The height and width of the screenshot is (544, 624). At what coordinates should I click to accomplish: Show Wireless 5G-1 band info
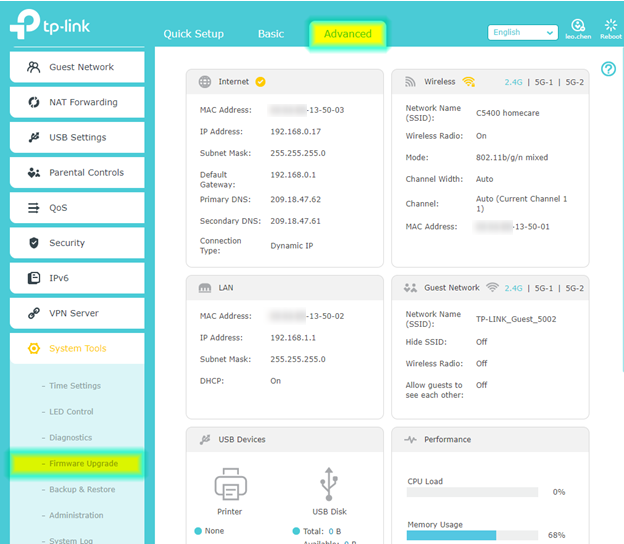tap(544, 82)
